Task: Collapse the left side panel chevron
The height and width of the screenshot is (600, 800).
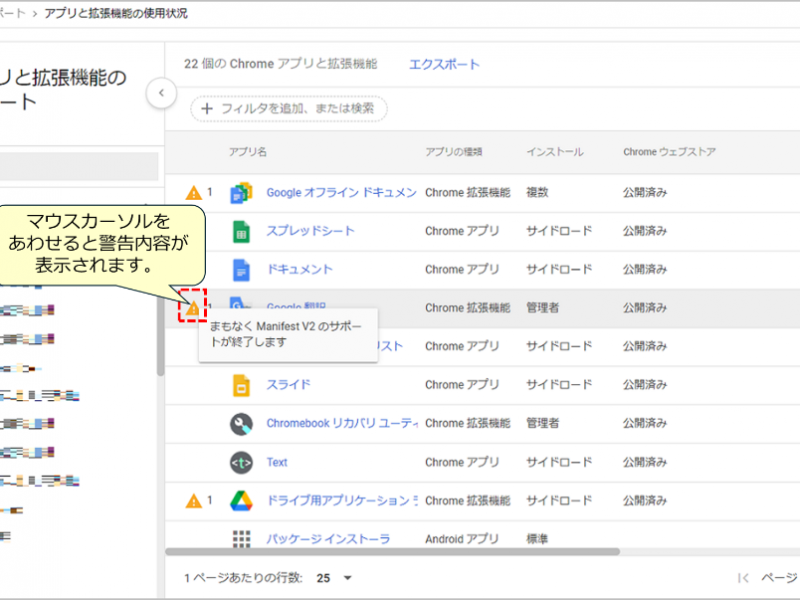Action: point(161,93)
